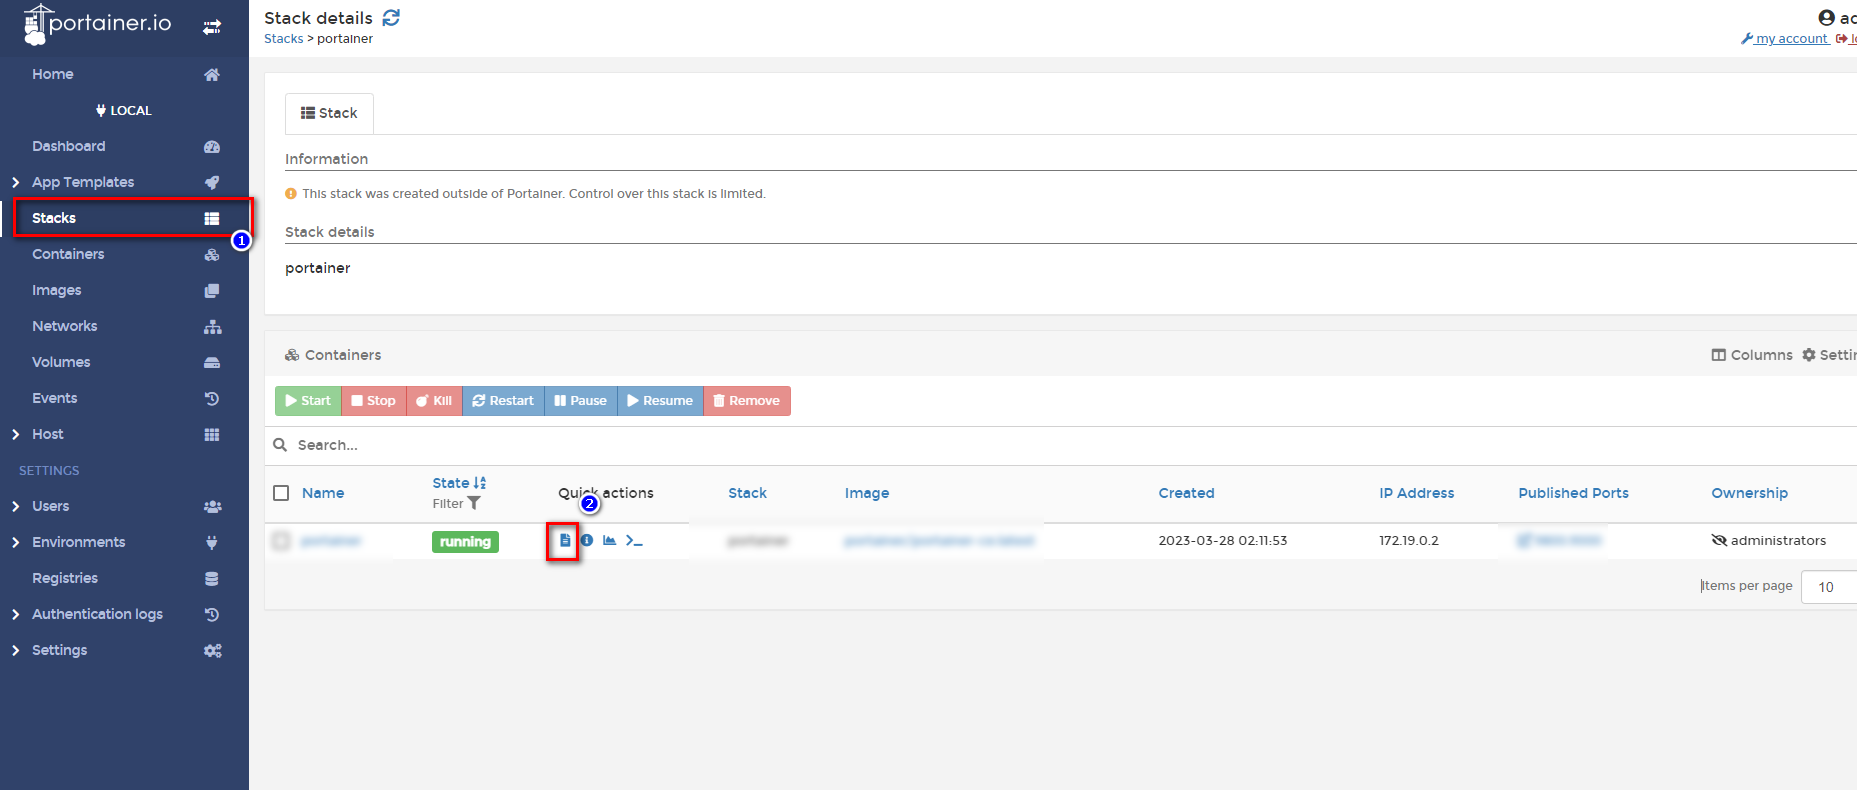The width and height of the screenshot is (1857, 790).
Task: Open container stats chart icon
Action: pos(609,540)
